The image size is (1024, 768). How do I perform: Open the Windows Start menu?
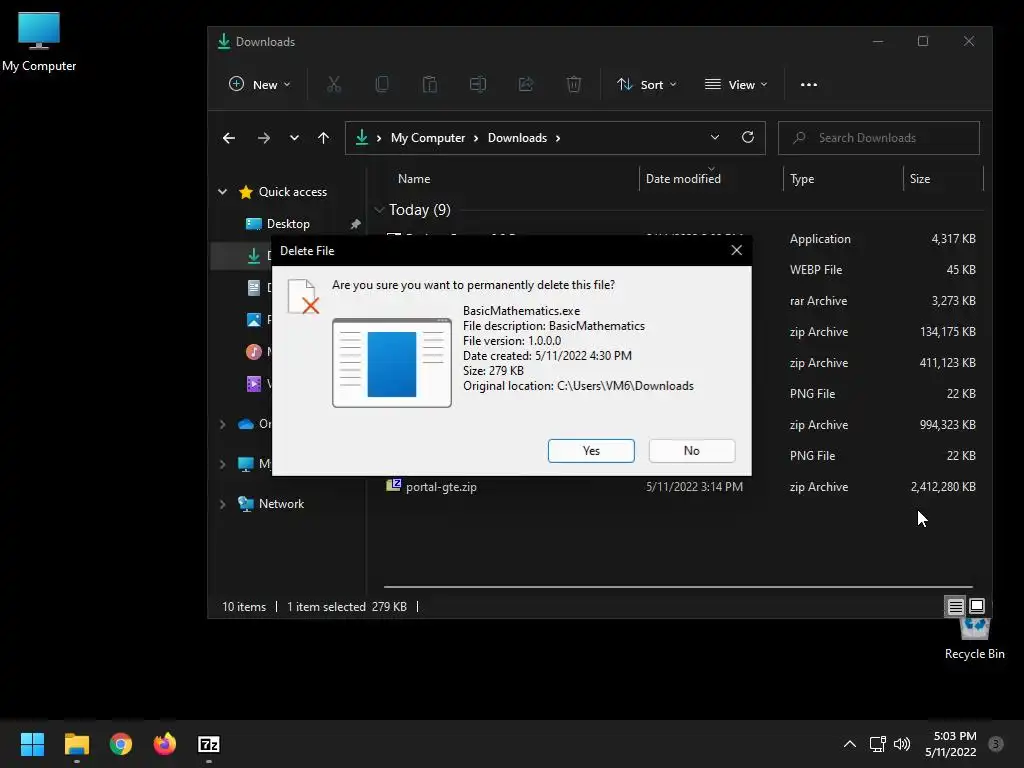tap(32, 744)
